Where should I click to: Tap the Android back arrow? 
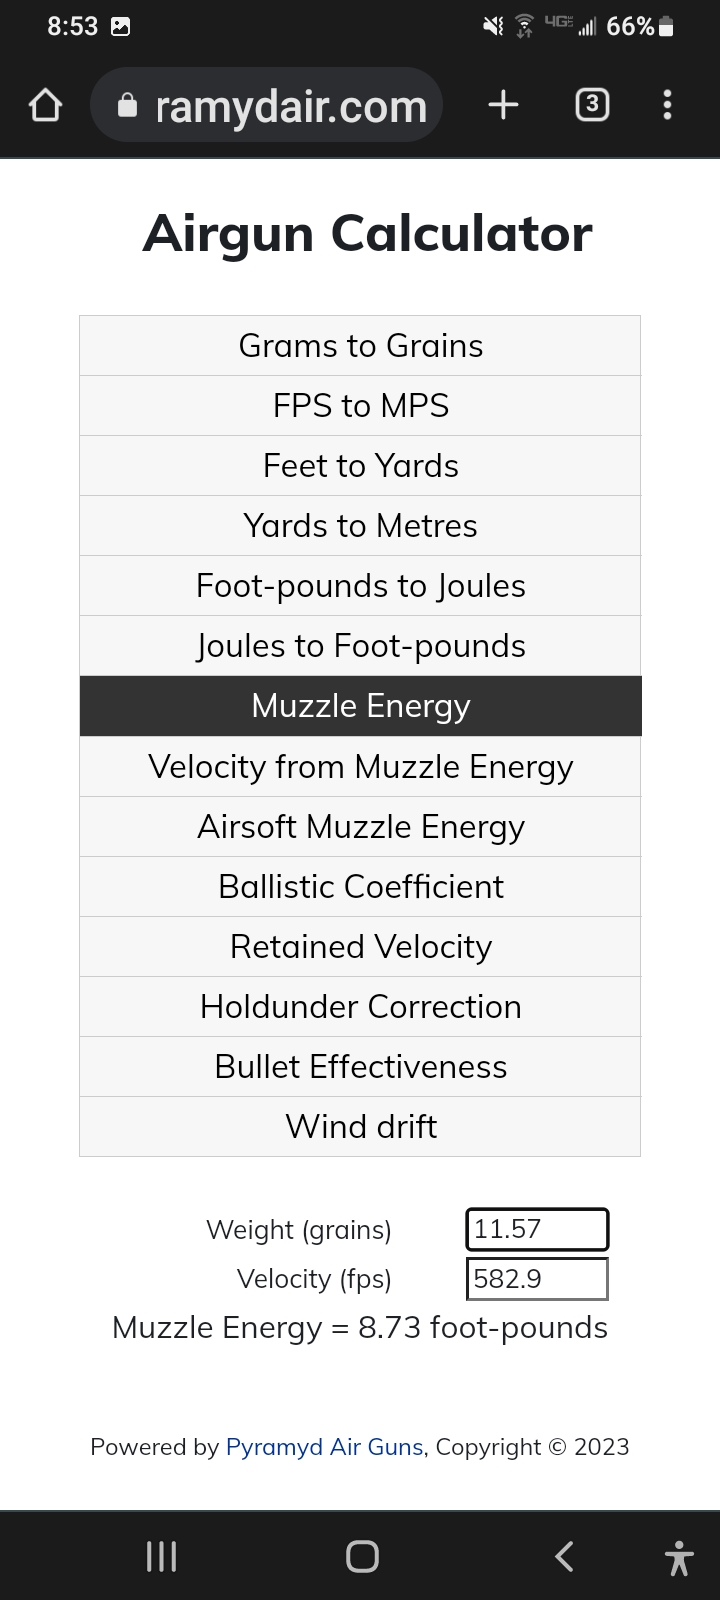click(x=564, y=1556)
